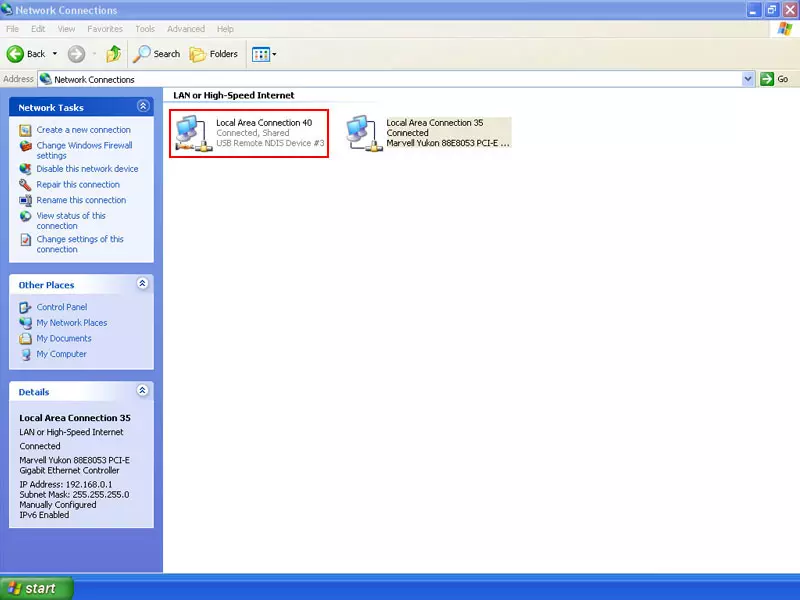This screenshot has width=800, height=600.
Task: Click View status of this connection
Action: 71,221
